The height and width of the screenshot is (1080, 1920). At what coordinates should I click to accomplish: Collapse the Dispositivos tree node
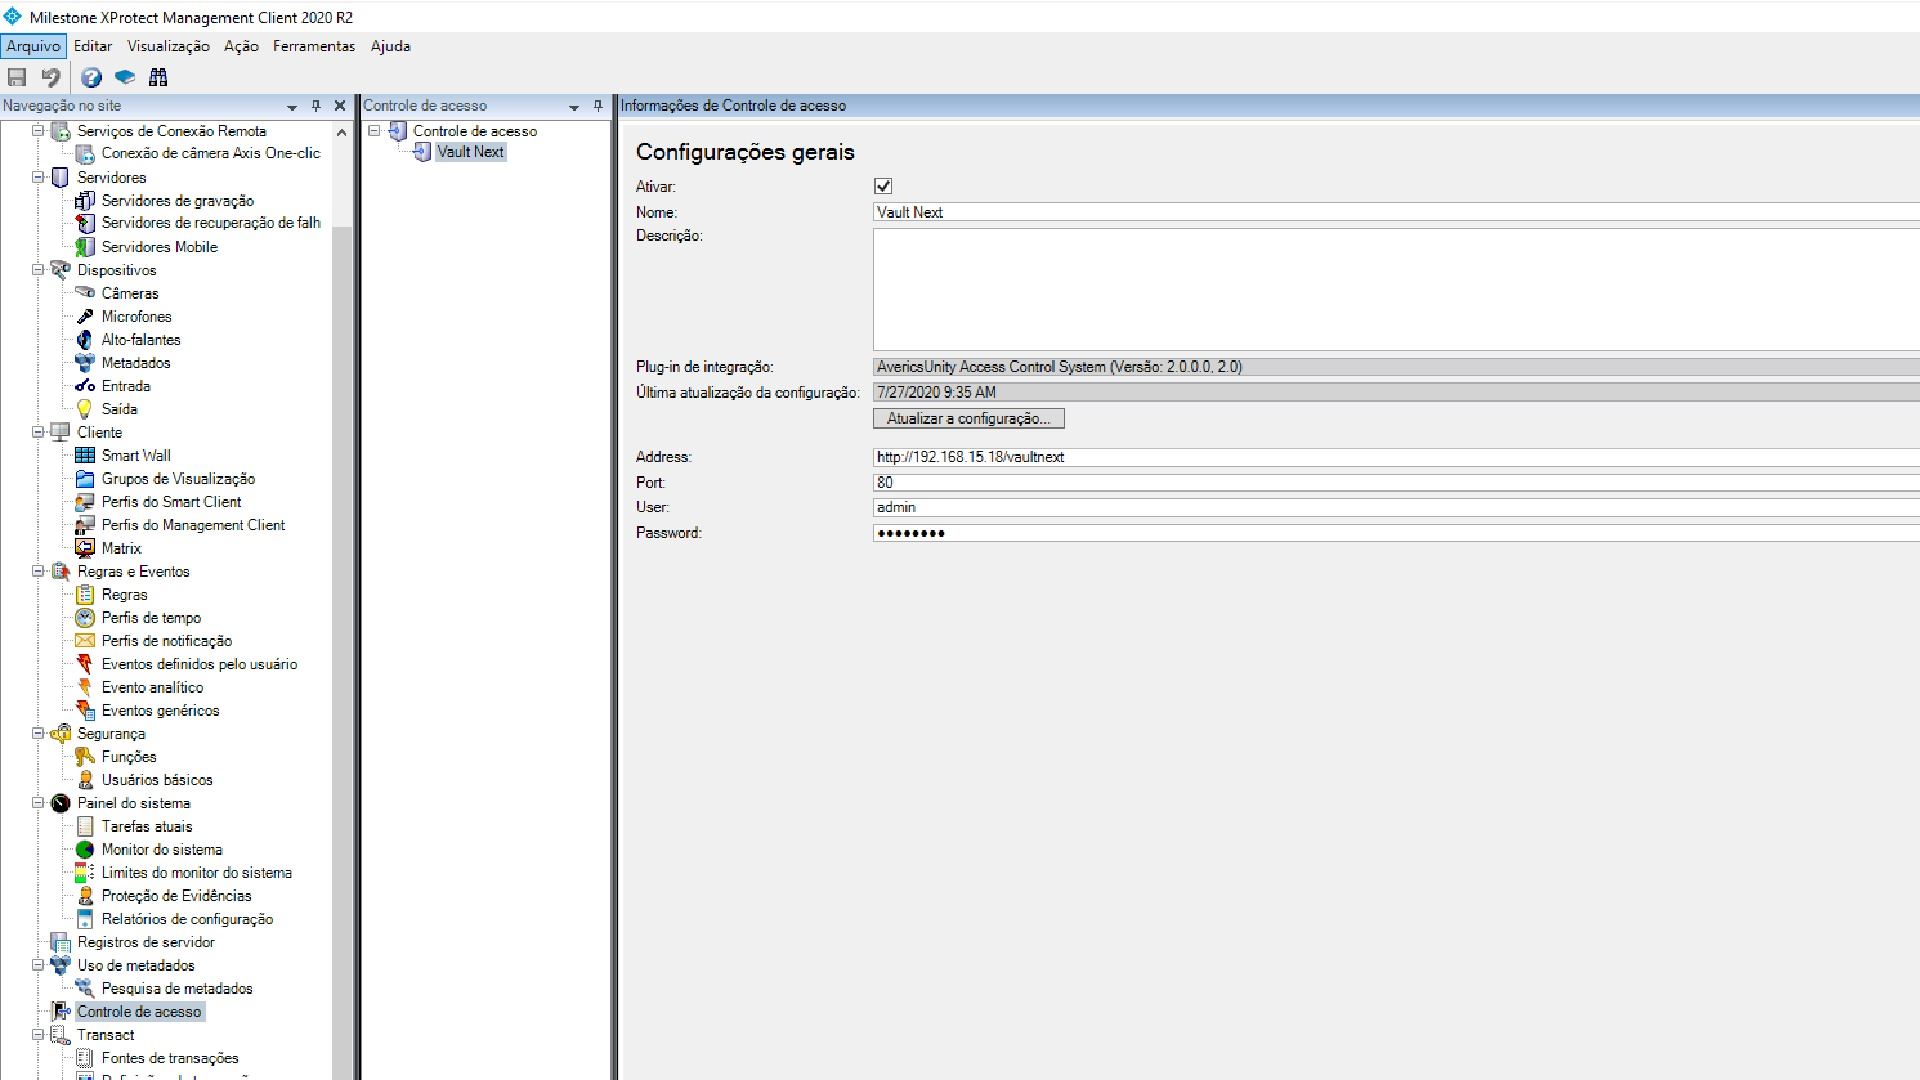point(38,269)
